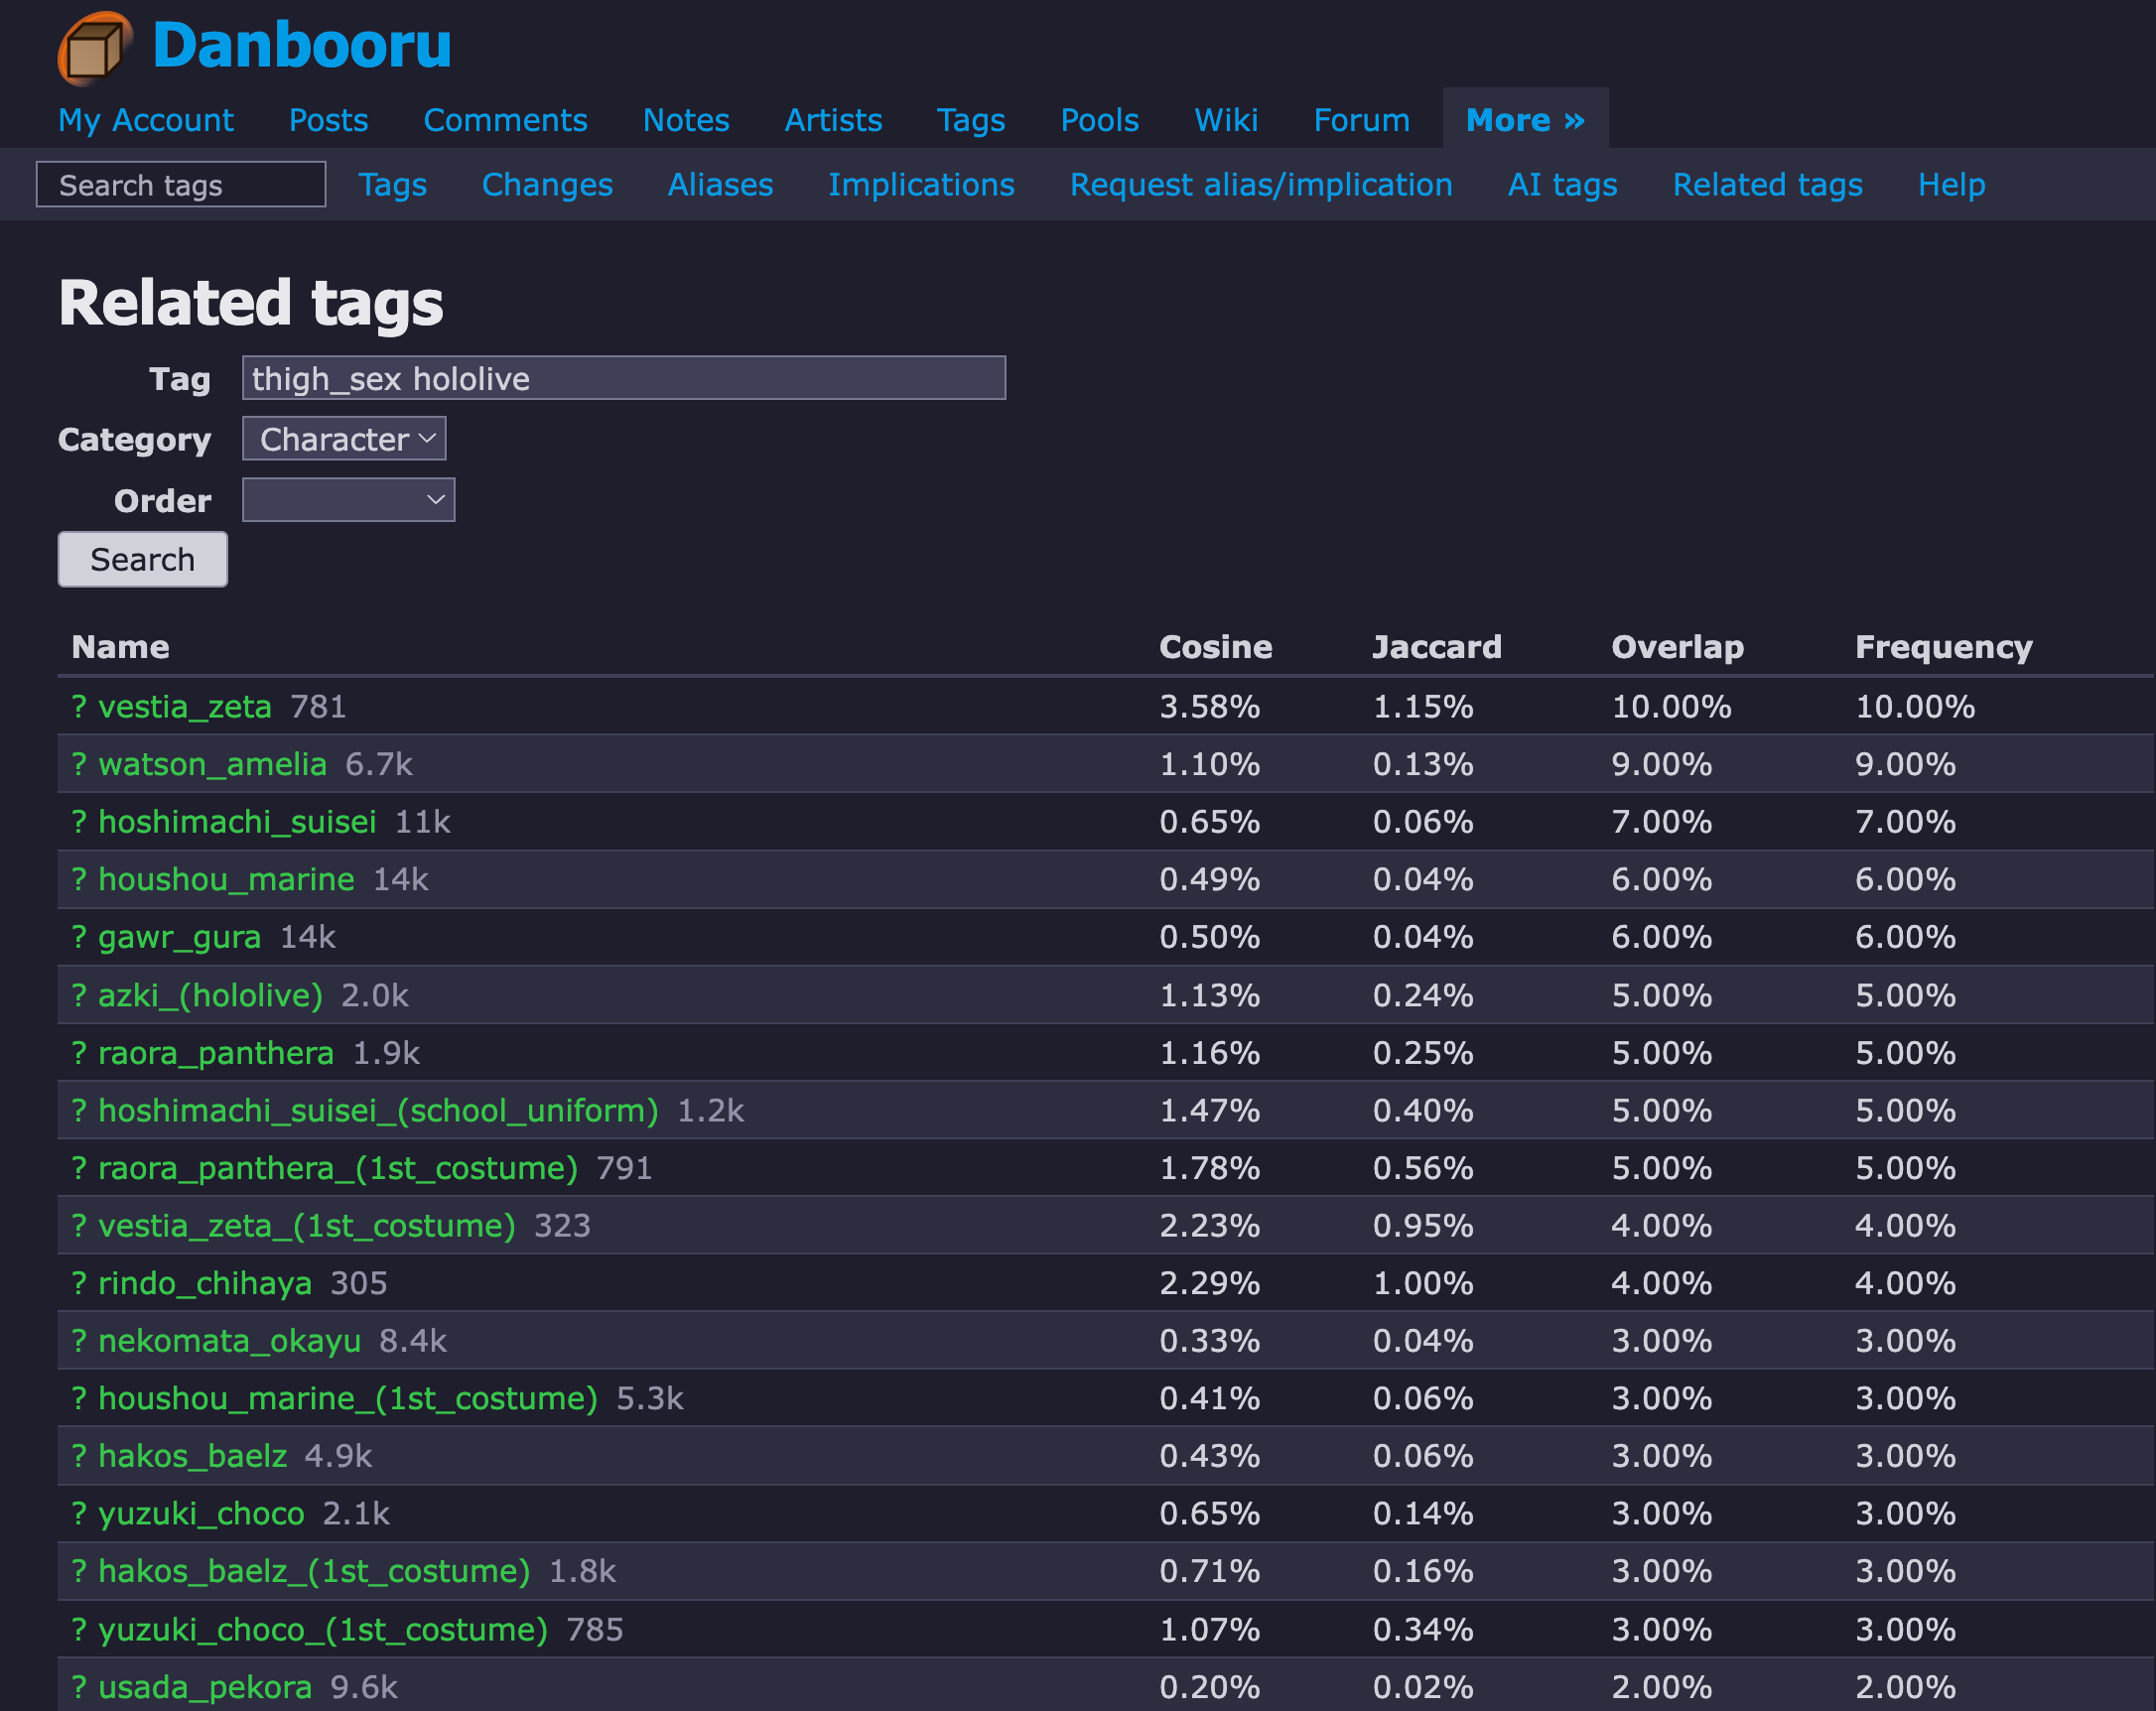
Task: Click the Tag field containing thigh_sex hololive
Action: coord(624,379)
